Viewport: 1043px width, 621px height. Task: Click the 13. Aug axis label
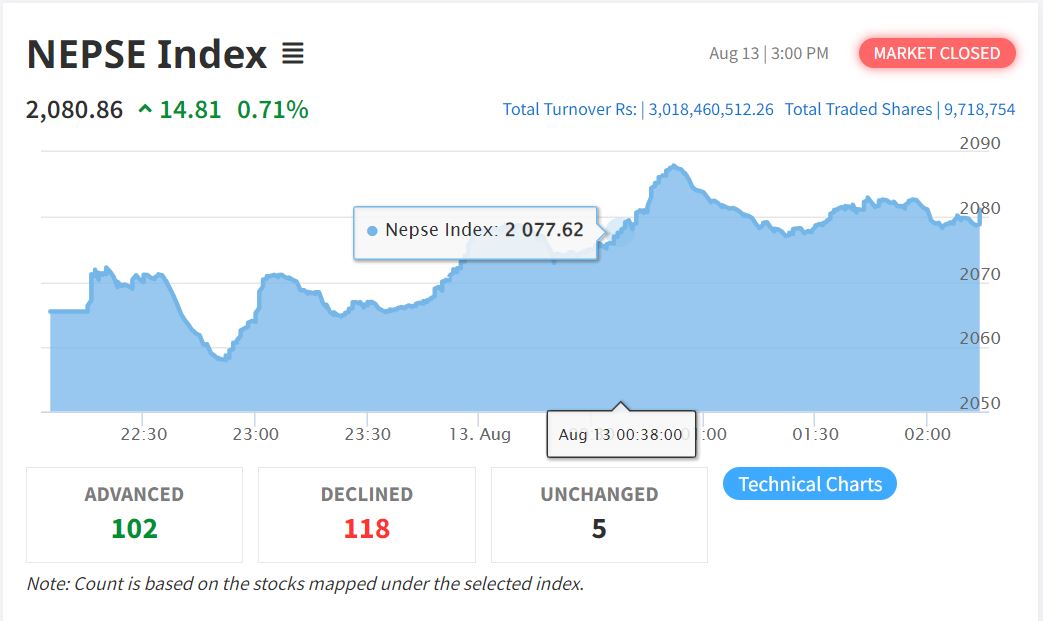(480, 434)
